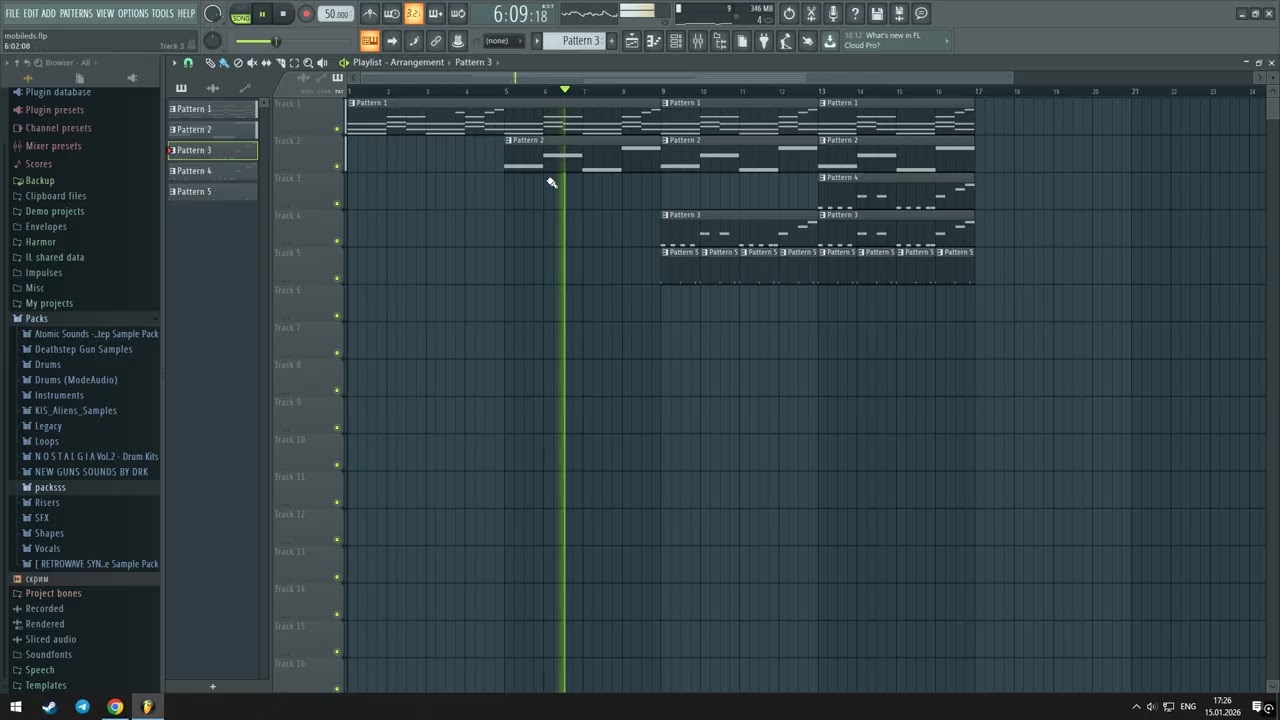The width and height of the screenshot is (1280, 720).
Task: Open the (none) snap selector dropdown
Action: coord(502,40)
